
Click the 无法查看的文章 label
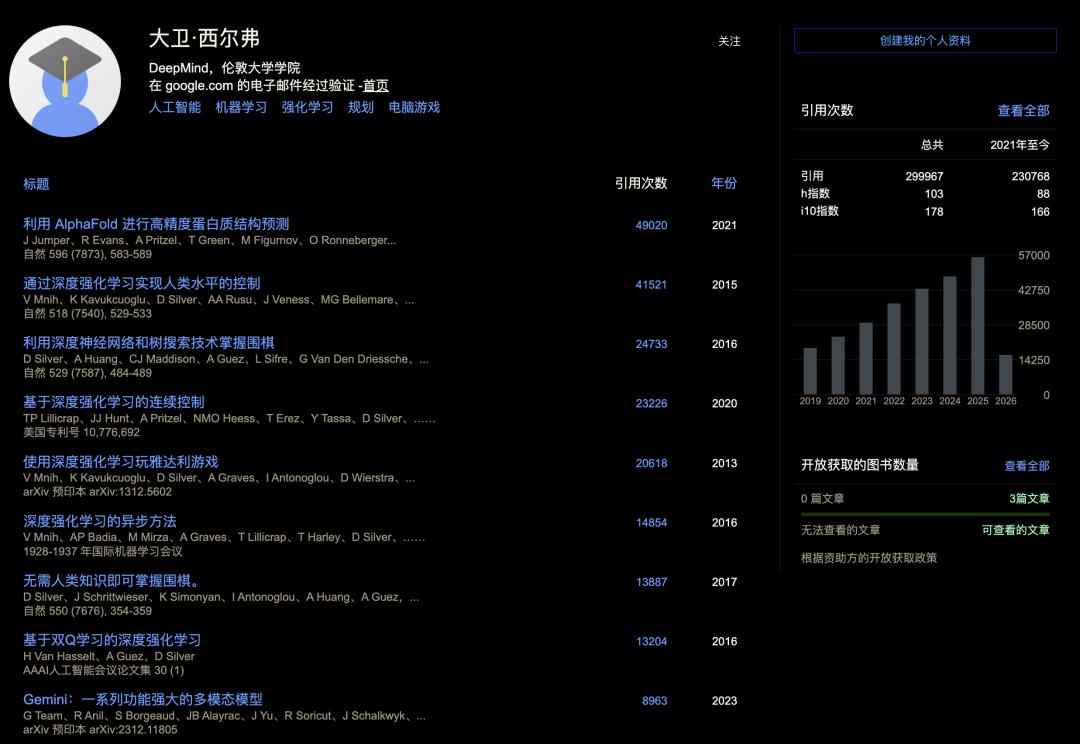(x=840, y=530)
